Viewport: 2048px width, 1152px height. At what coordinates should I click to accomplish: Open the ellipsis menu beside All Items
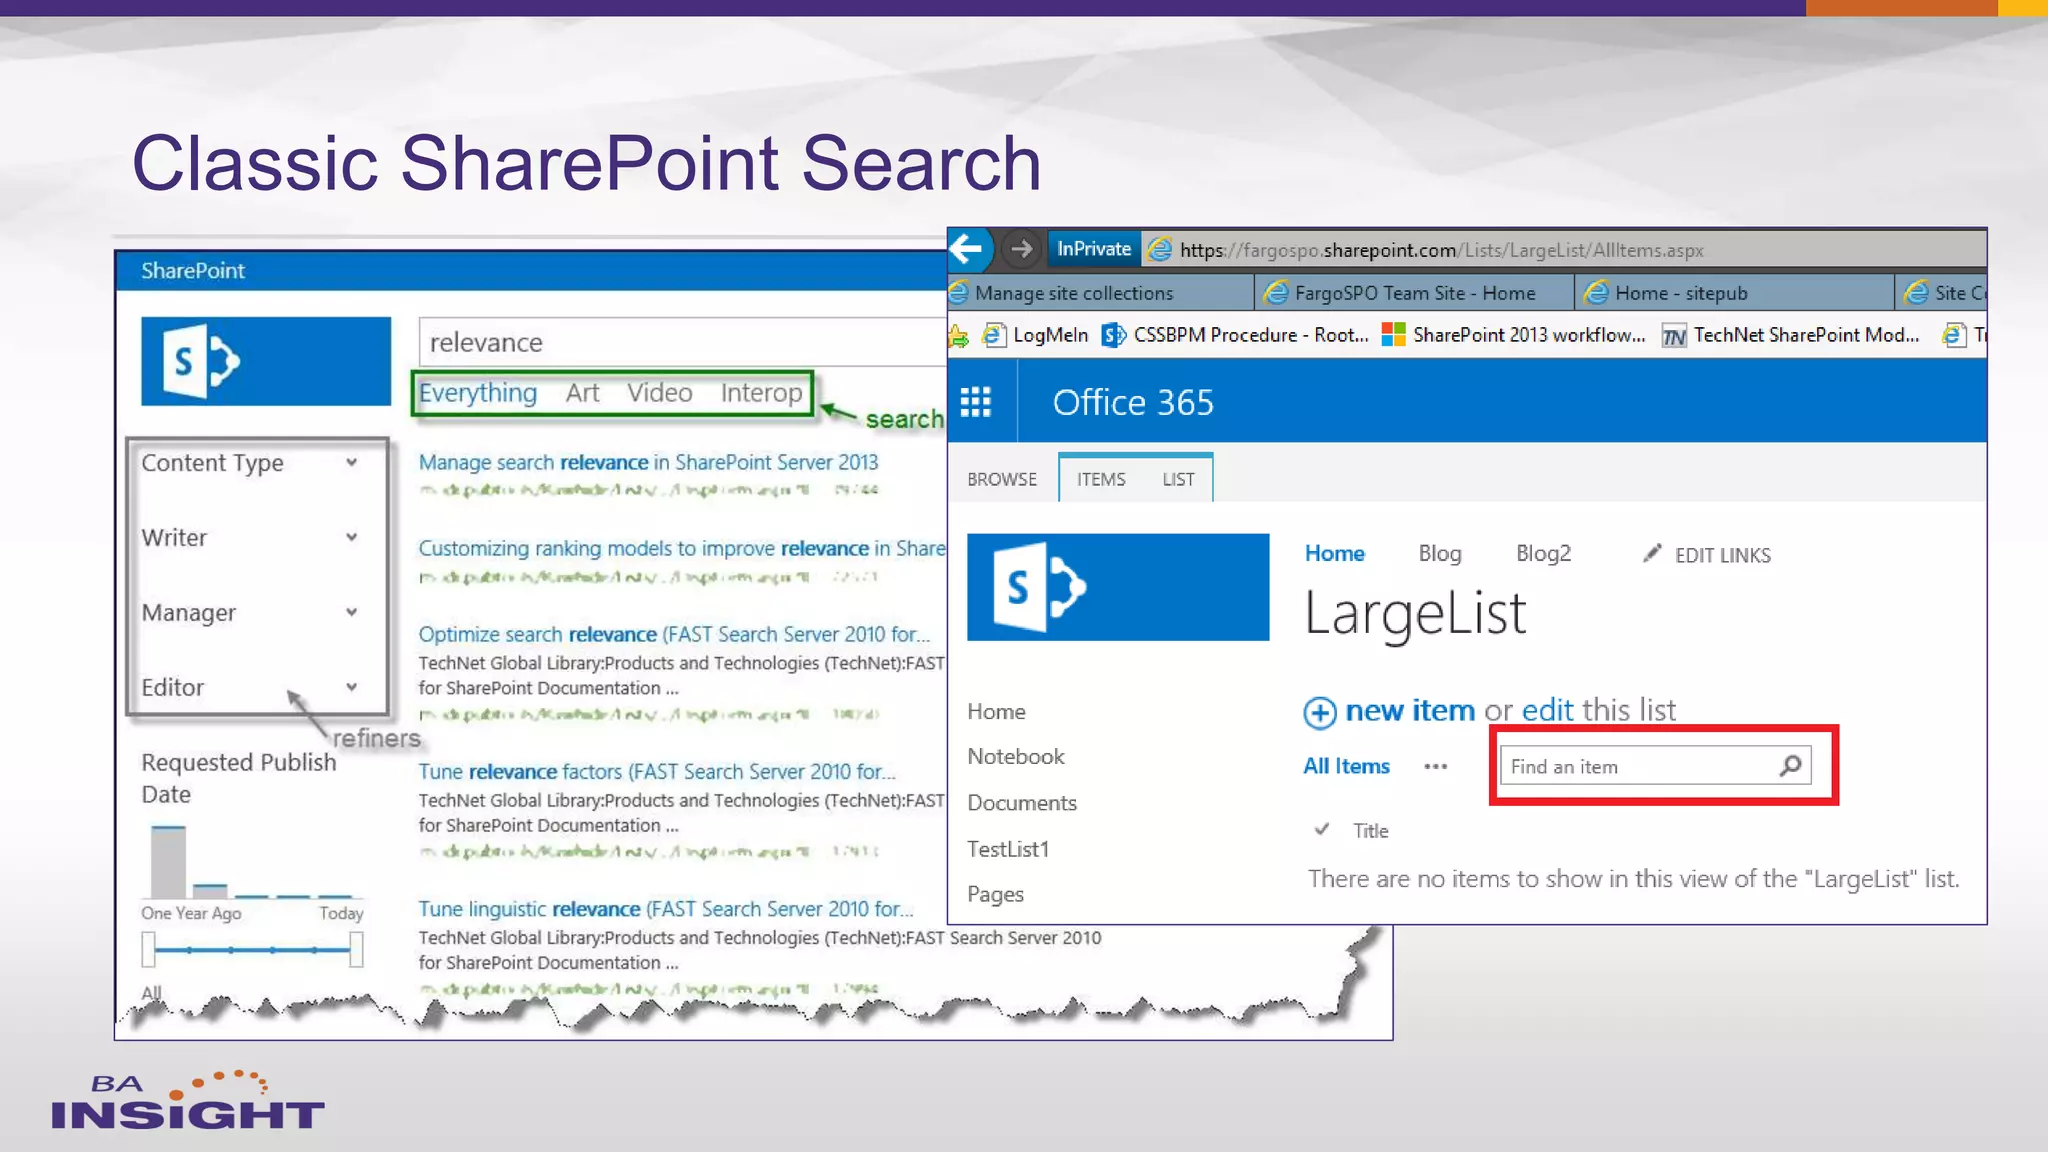coord(1436,767)
